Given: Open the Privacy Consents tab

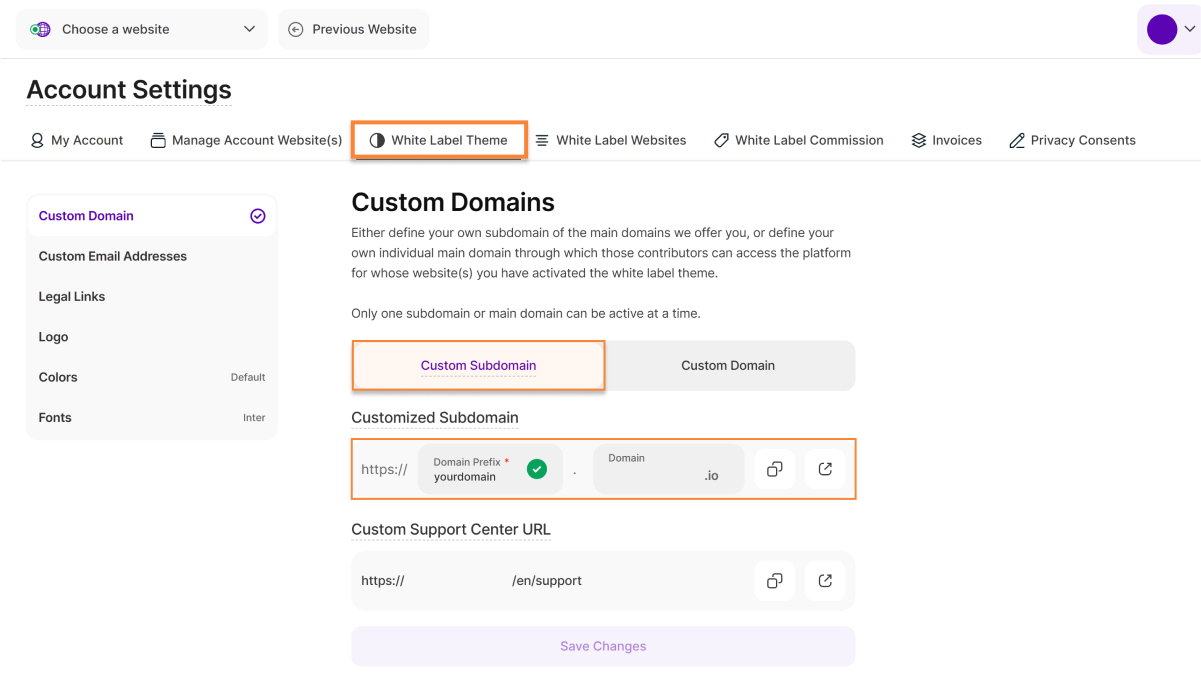Looking at the screenshot, I should (1072, 140).
